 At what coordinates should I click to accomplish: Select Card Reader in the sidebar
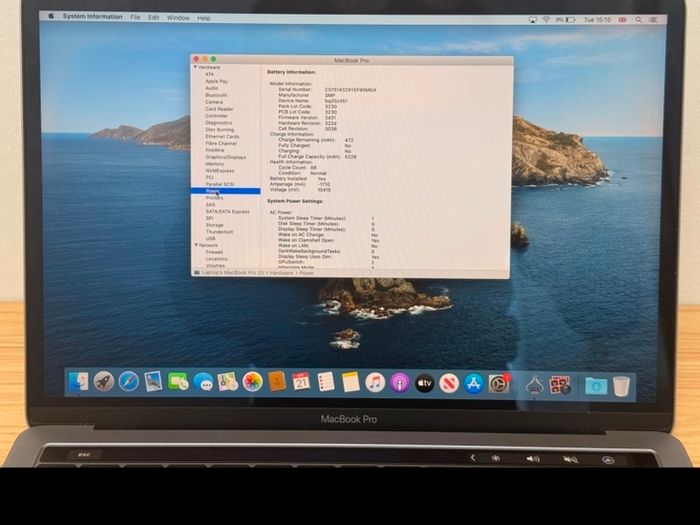pyautogui.click(x=219, y=109)
